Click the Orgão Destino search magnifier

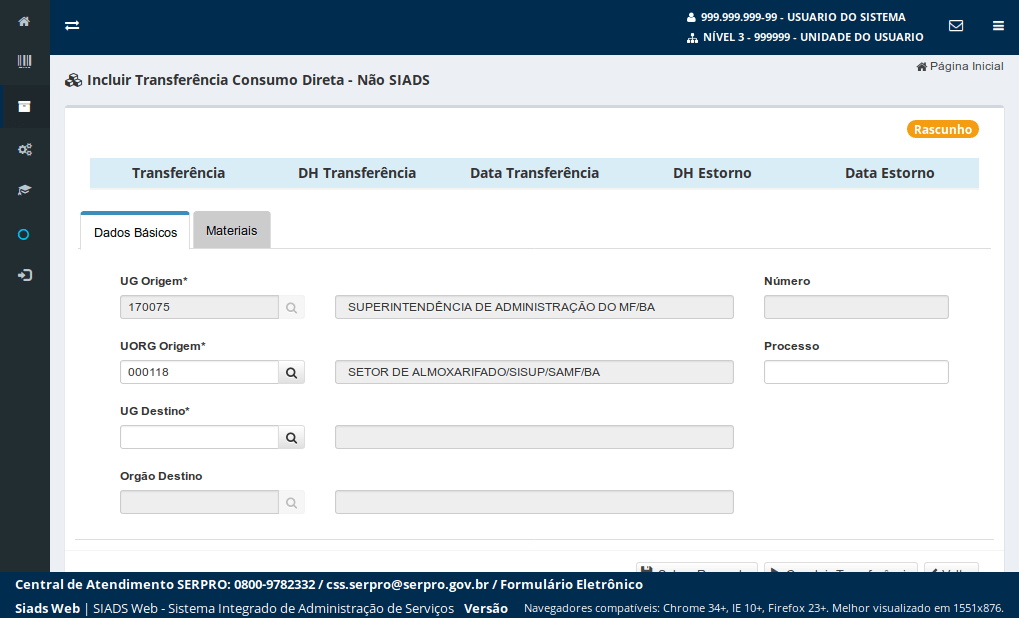click(x=292, y=502)
